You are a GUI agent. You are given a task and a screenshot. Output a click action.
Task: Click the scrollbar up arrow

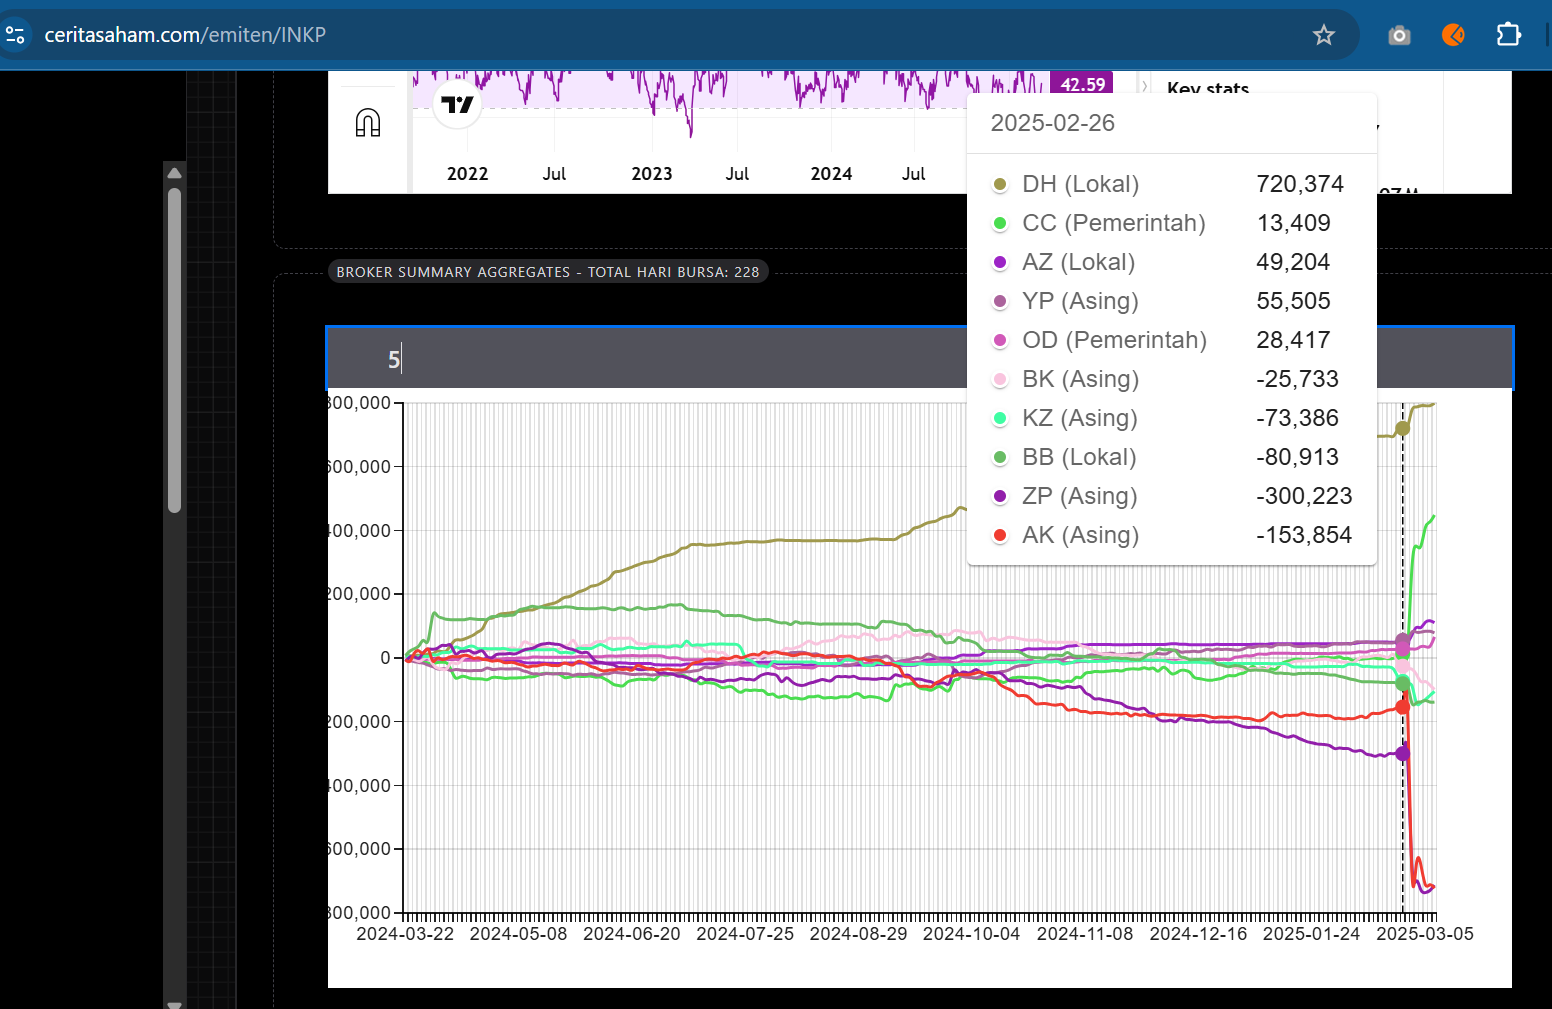tap(175, 173)
